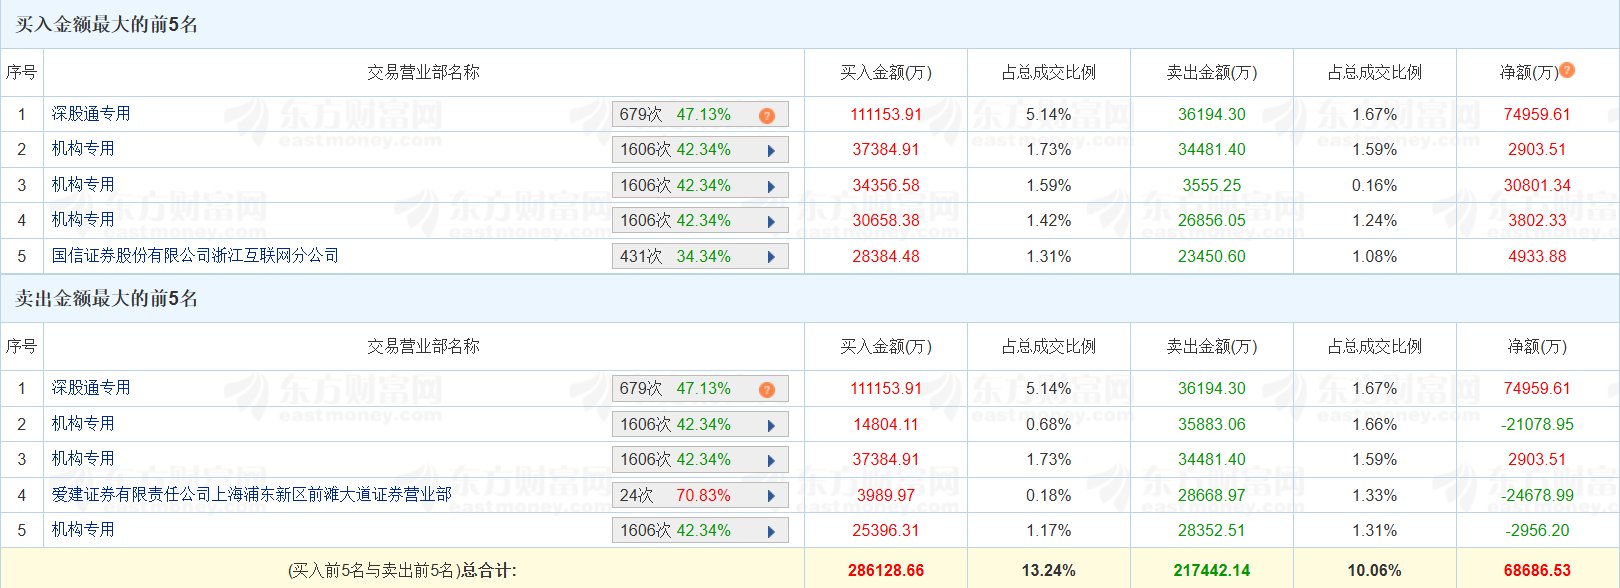Image resolution: width=1620 pixels, height=588 pixels.
Task: Click blue arrow in 爱建证券 row
Action: (771, 496)
